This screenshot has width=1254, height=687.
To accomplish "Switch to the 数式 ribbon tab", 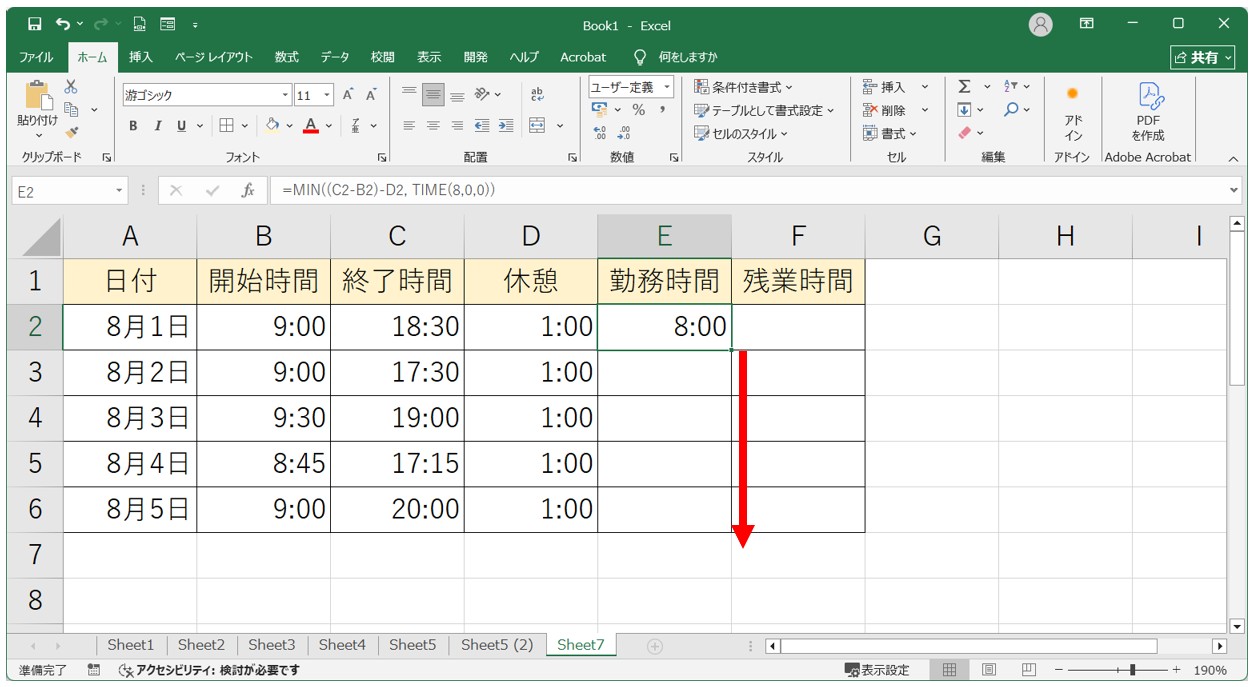I will [287, 57].
